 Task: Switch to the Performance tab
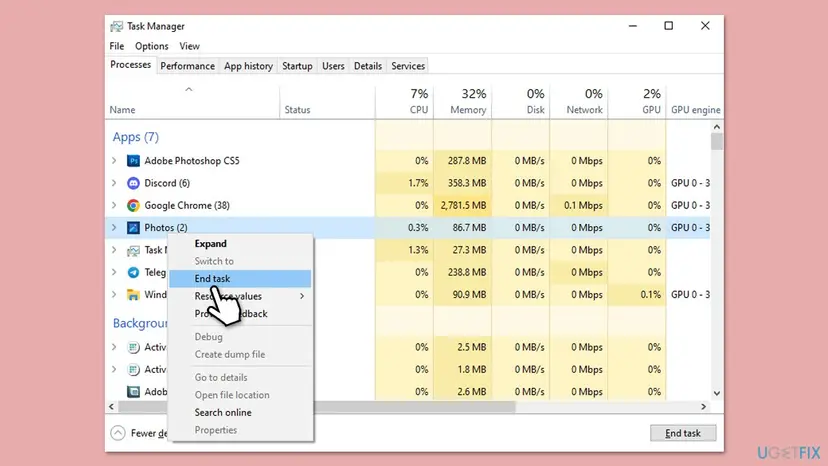tap(187, 66)
